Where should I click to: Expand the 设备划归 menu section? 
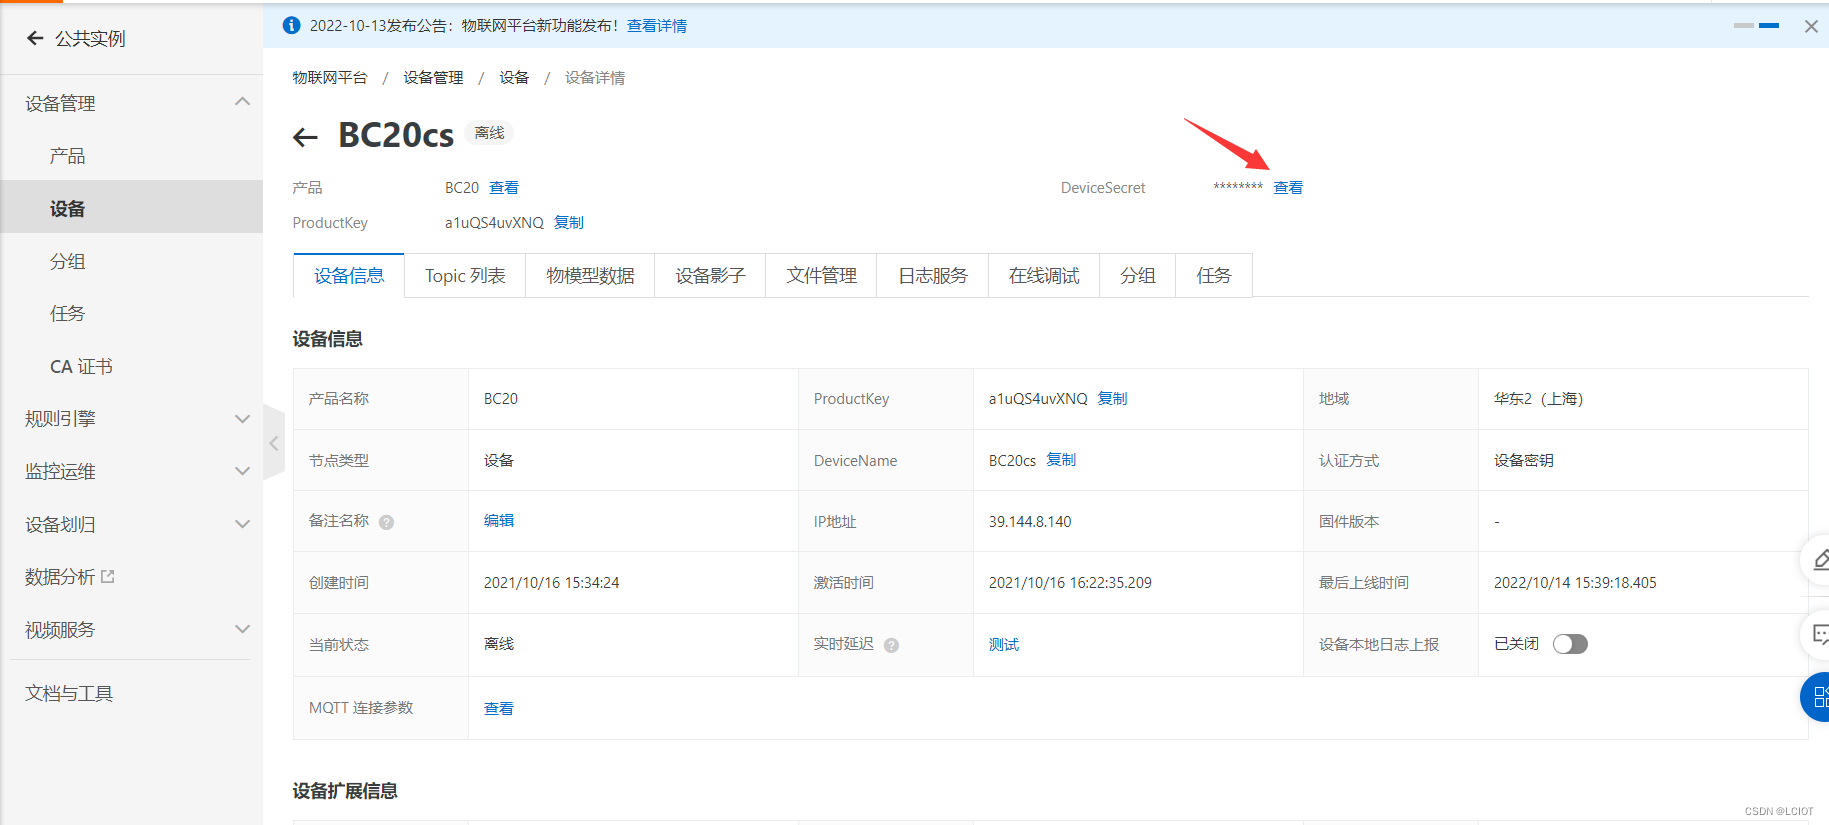(242, 524)
